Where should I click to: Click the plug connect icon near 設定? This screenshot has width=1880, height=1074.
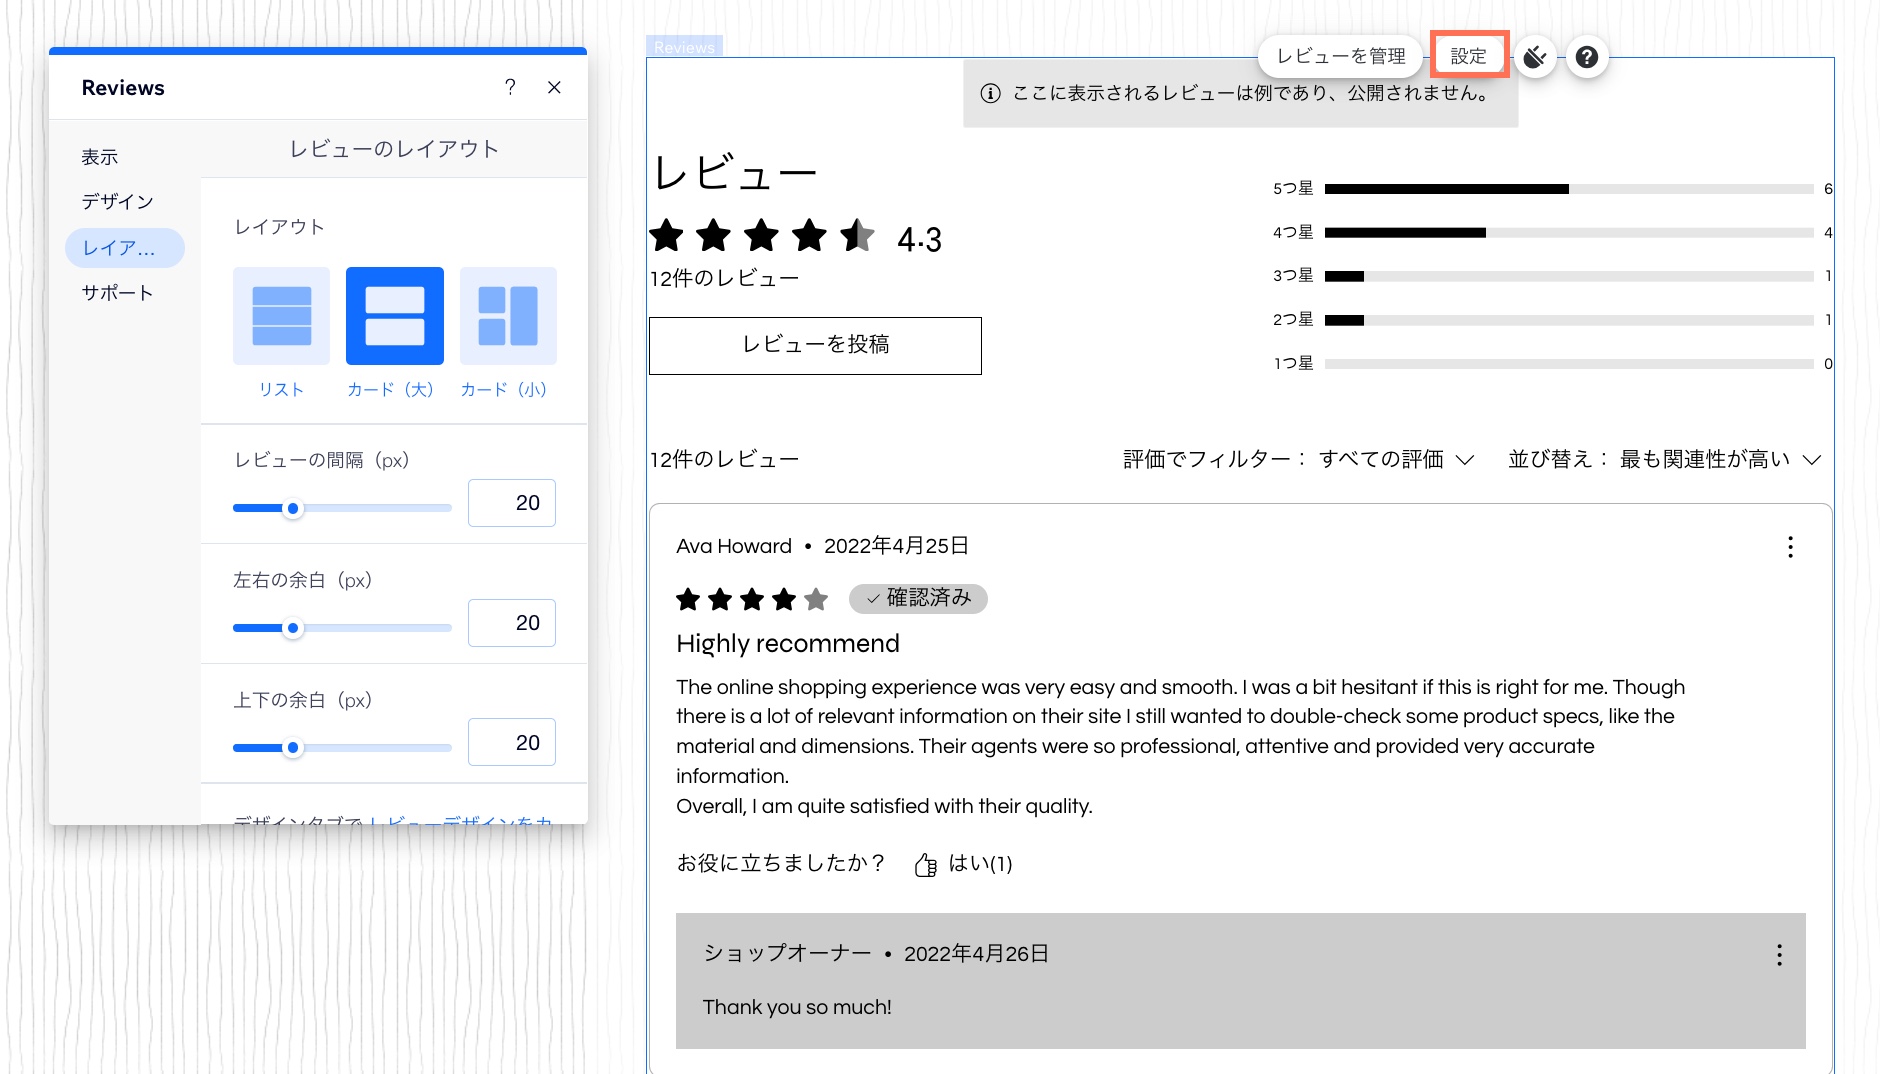pyautogui.click(x=1533, y=56)
